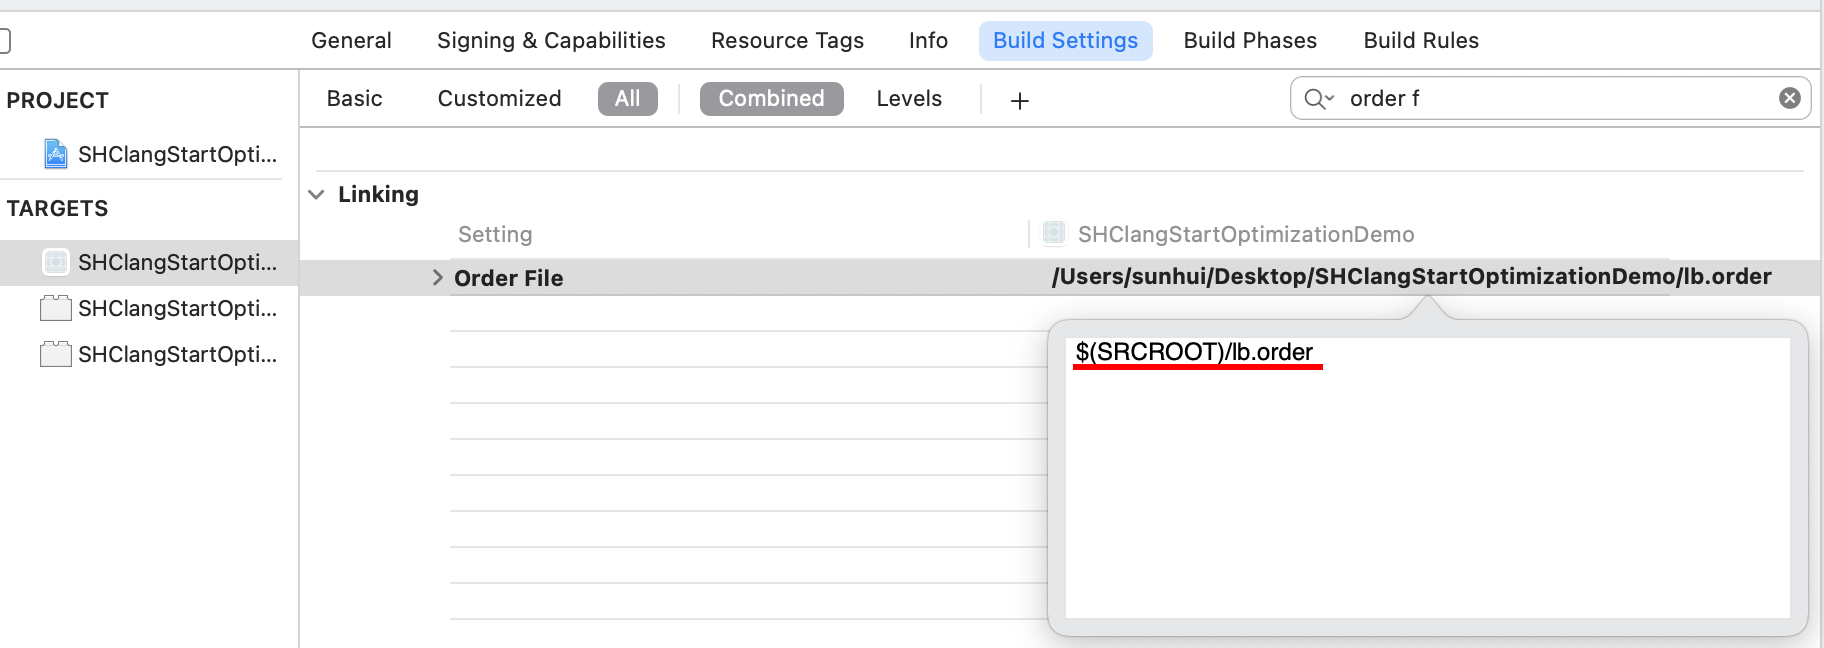Viewport: 1824px width, 648px height.
Task: Show Basic build settings
Action: 355,98
